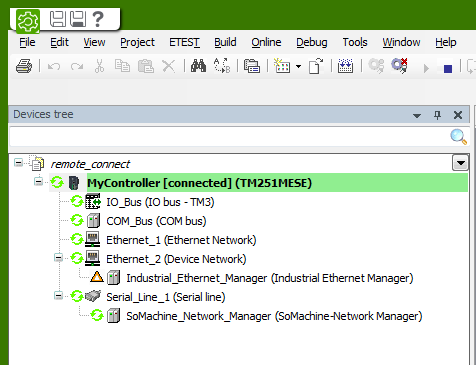
Task: Click the Login gear toolbar icon
Action: coord(376,66)
